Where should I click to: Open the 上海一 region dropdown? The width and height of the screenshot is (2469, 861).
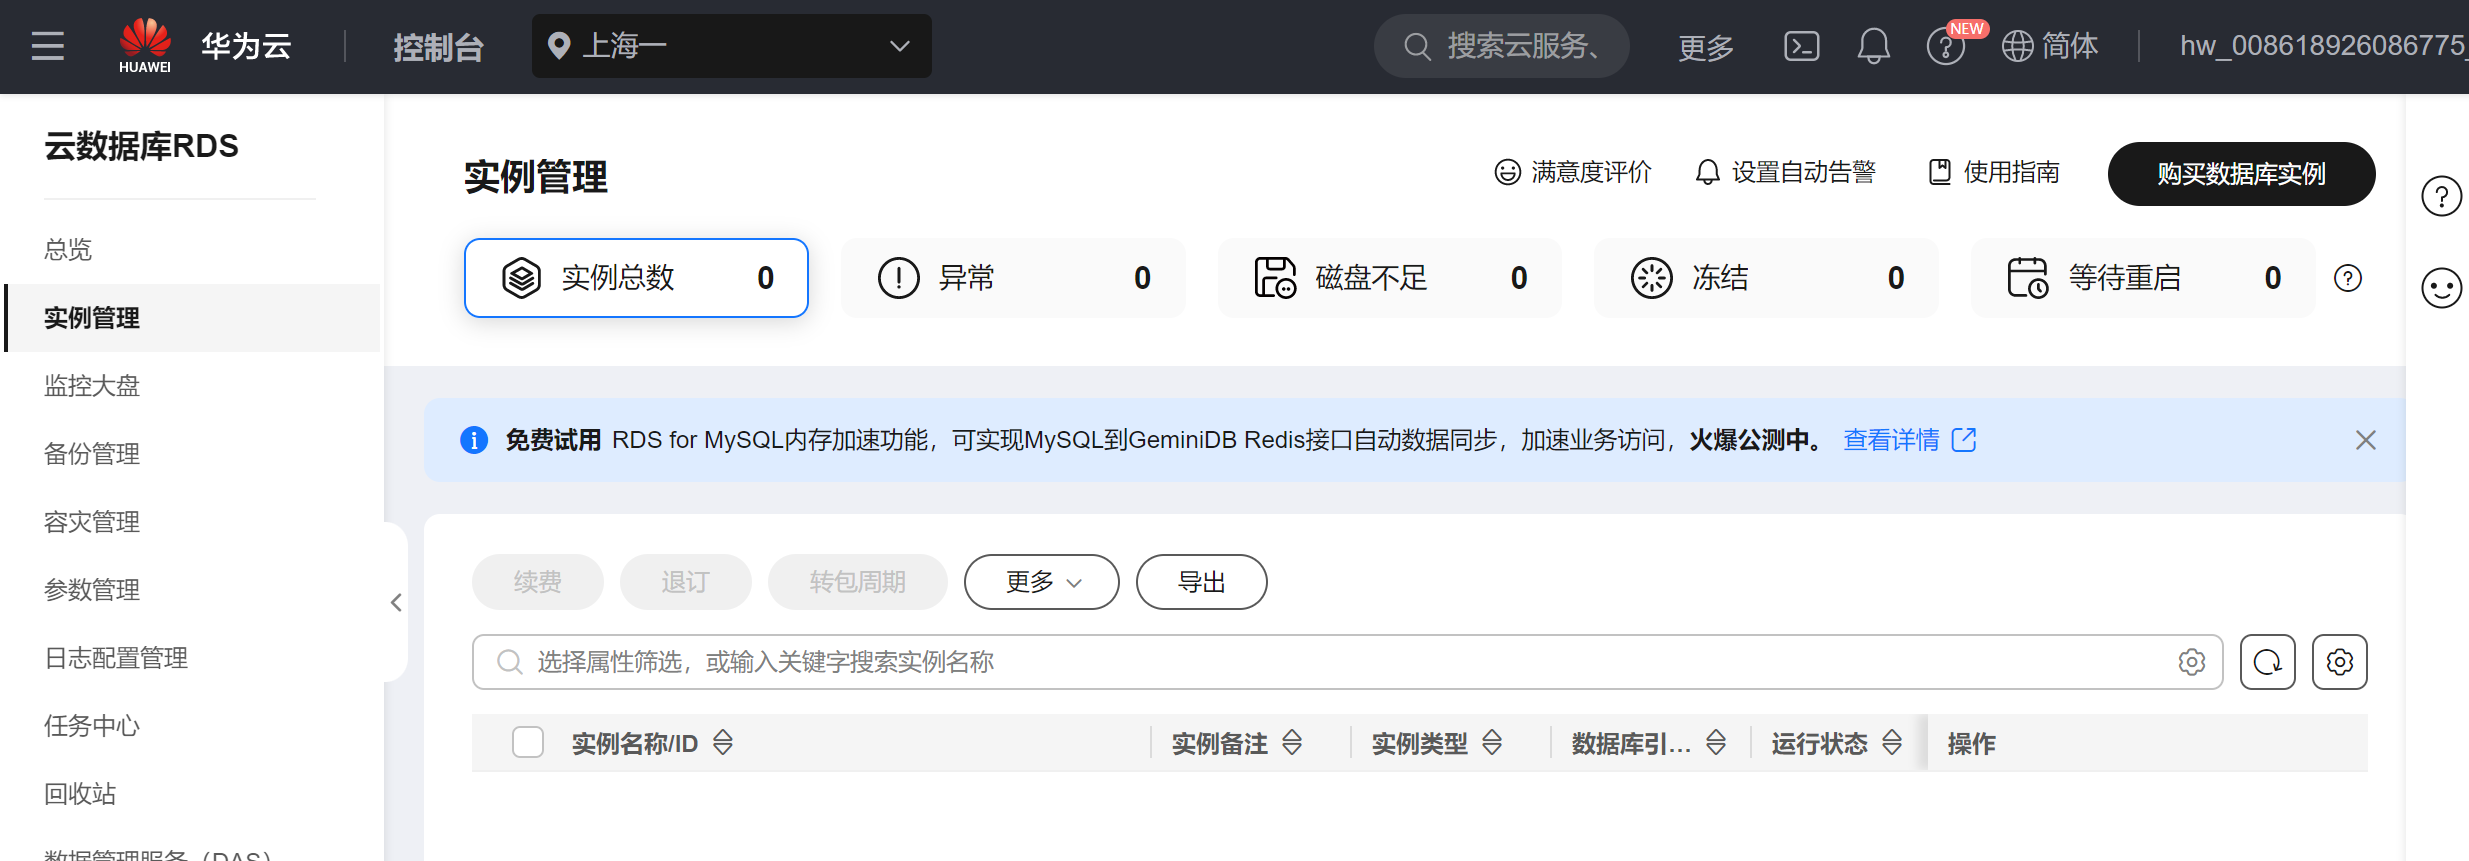coord(731,46)
